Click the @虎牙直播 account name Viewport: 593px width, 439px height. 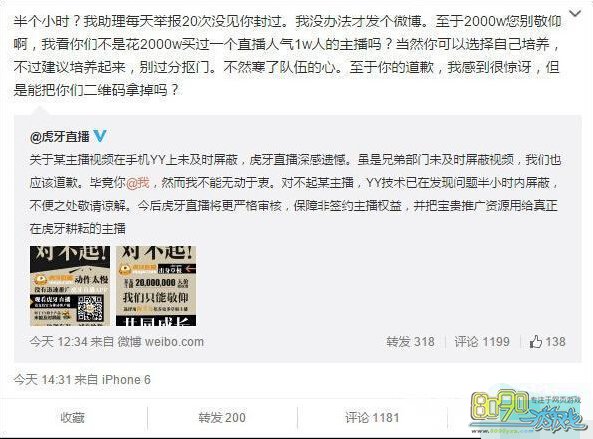(60, 137)
